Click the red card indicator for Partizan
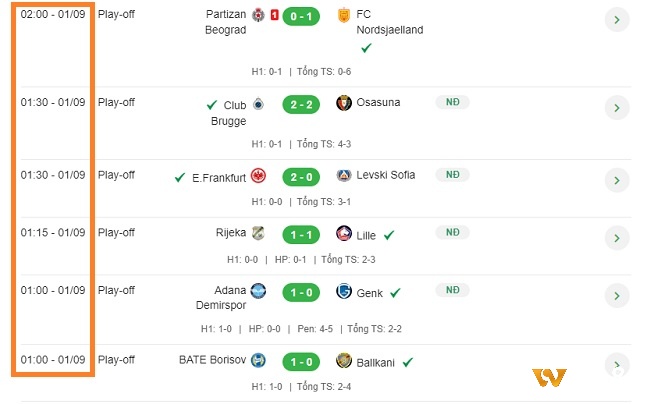Screen dimensions: 650x404 pyautogui.click(x=274, y=15)
